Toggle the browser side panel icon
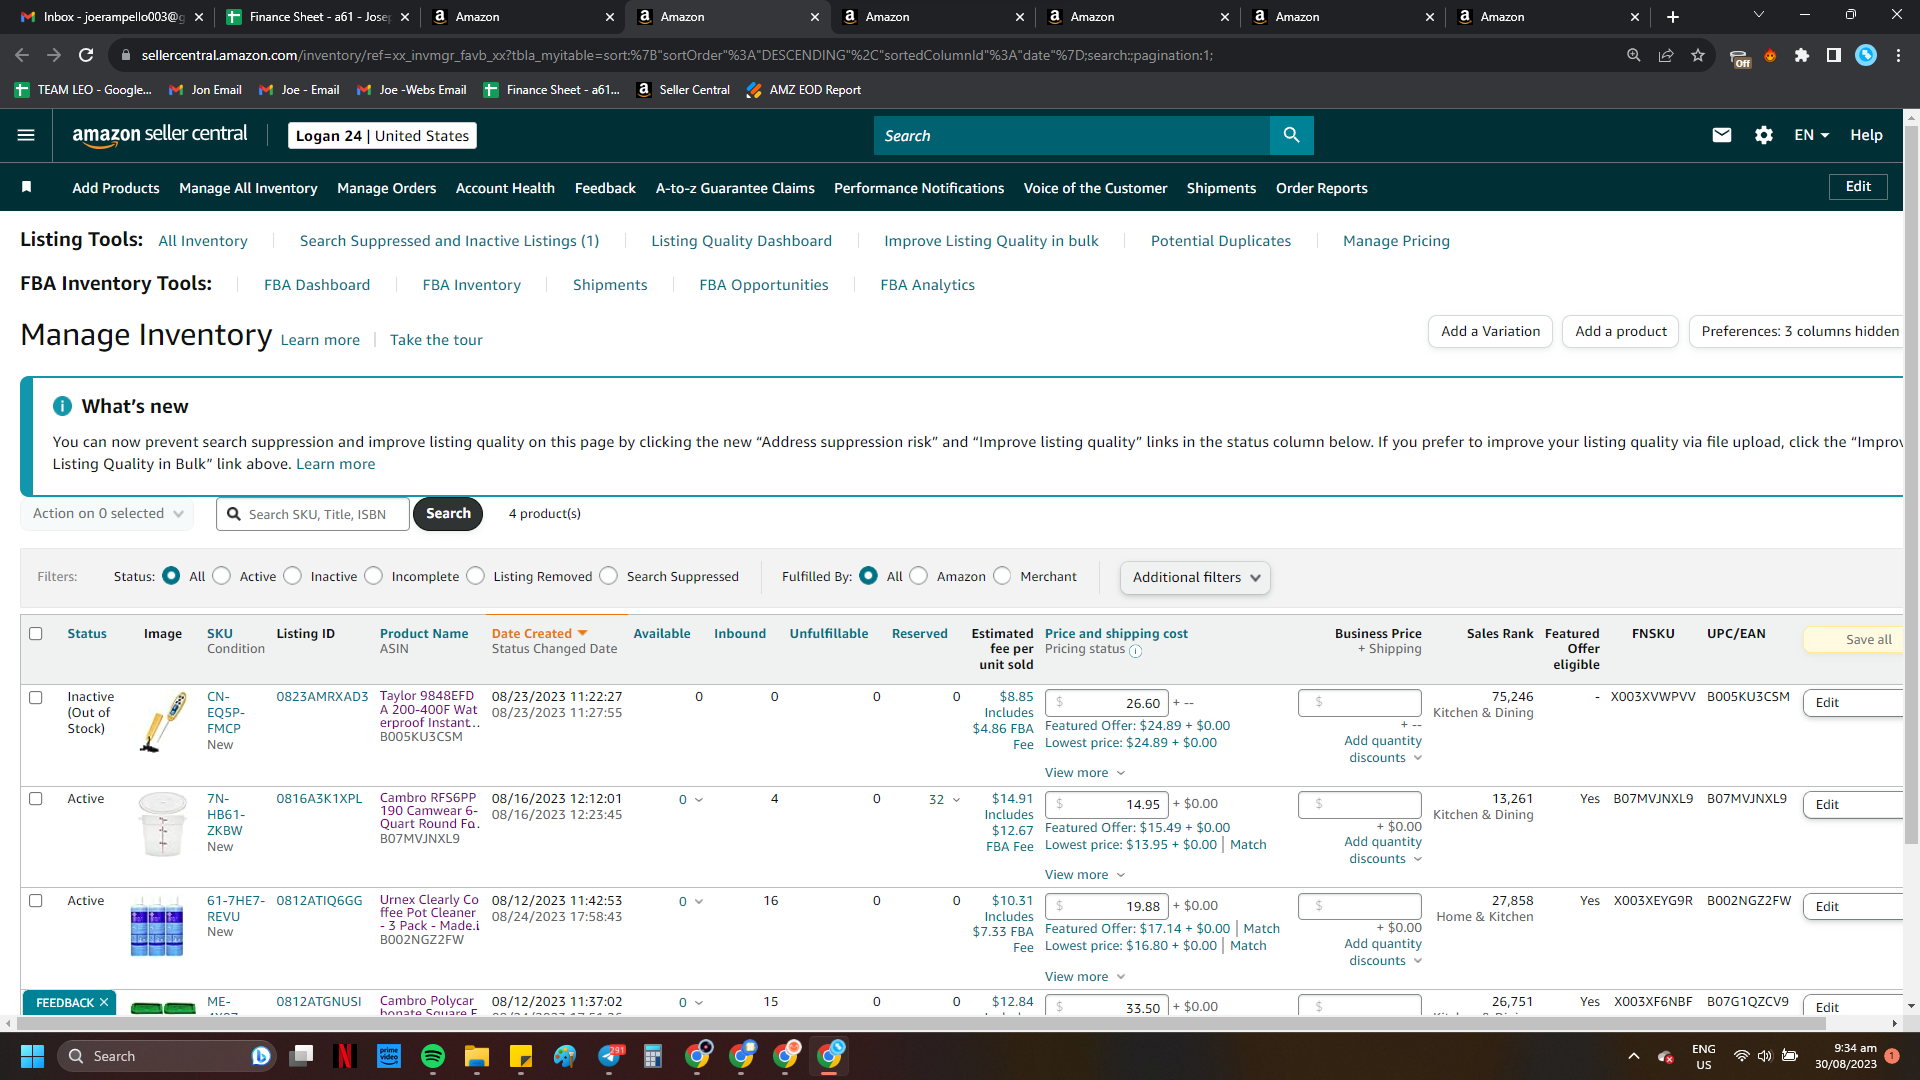This screenshot has width=1920, height=1080. tap(1834, 55)
